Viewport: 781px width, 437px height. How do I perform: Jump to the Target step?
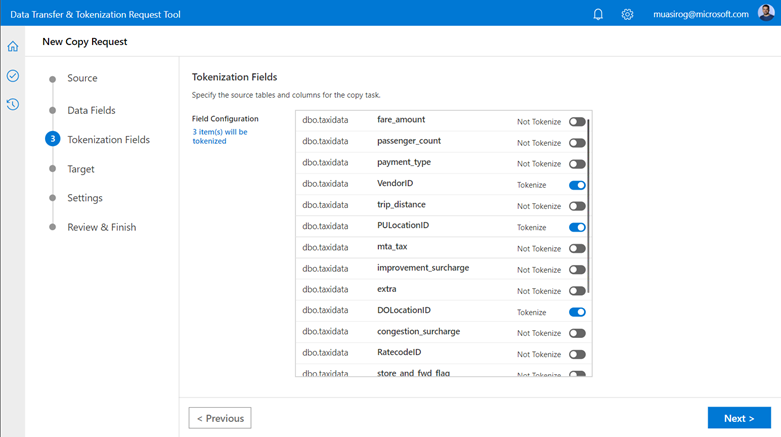(81, 169)
